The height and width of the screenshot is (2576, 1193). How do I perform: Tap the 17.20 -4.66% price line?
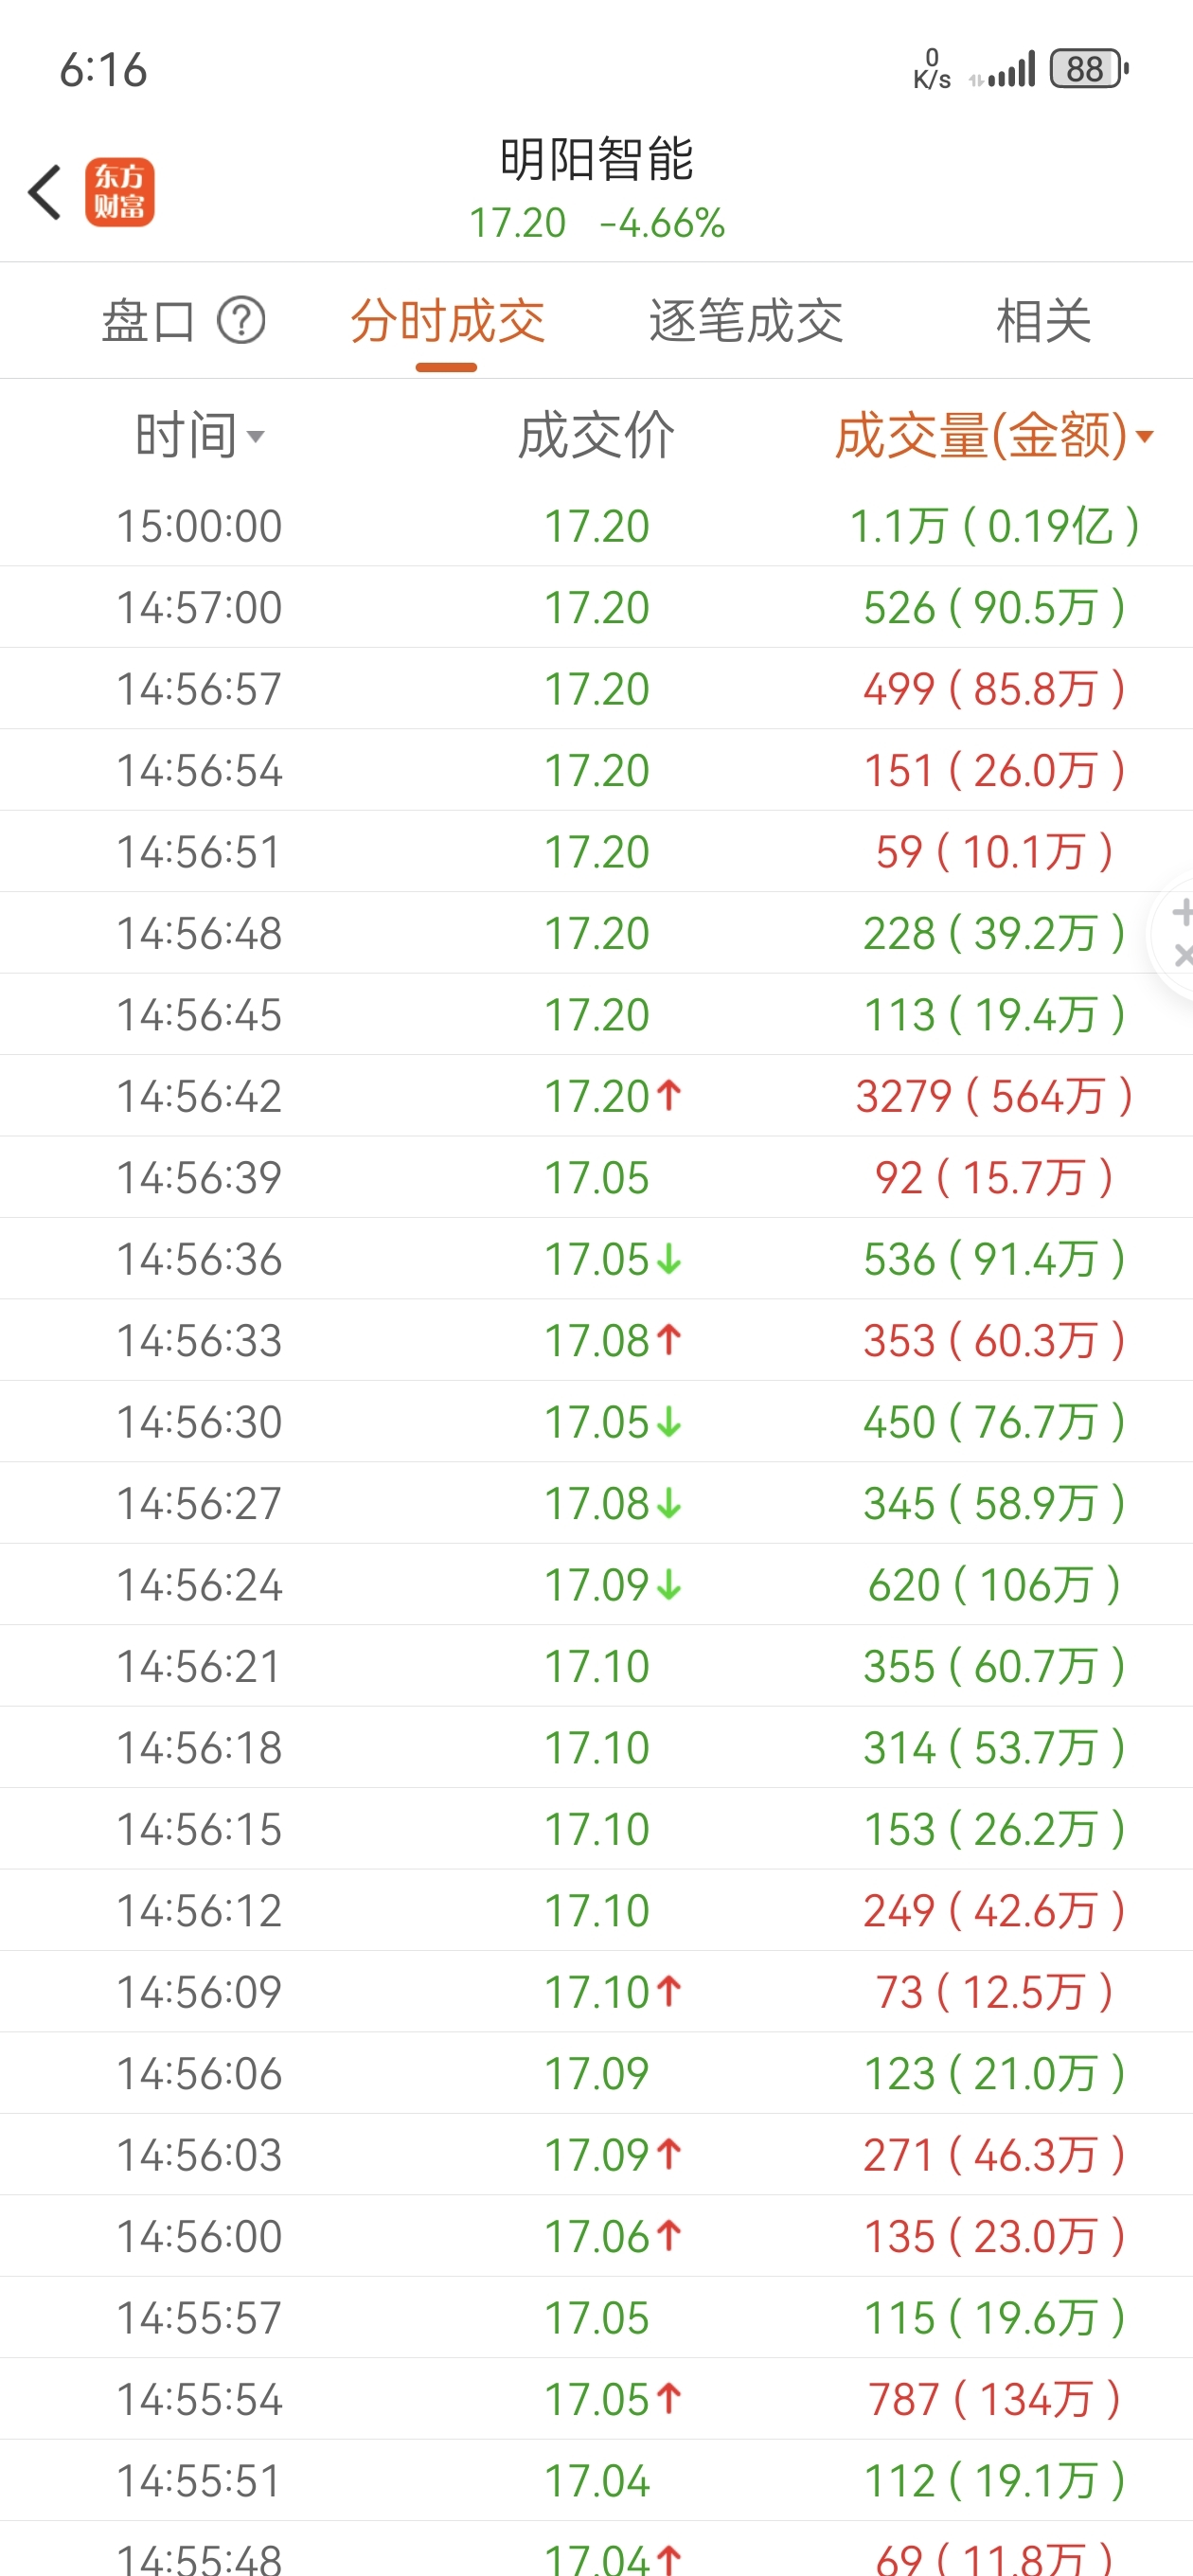click(x=597, y=223)
